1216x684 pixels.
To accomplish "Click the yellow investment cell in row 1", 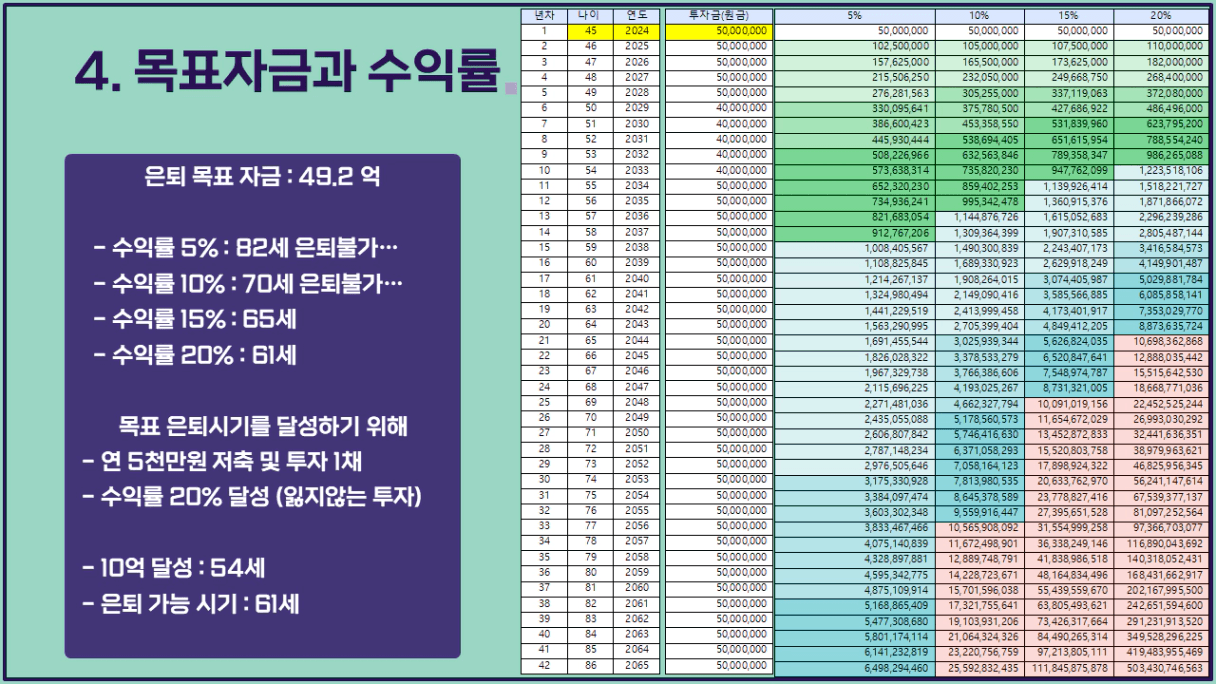I will pos(718,31).
